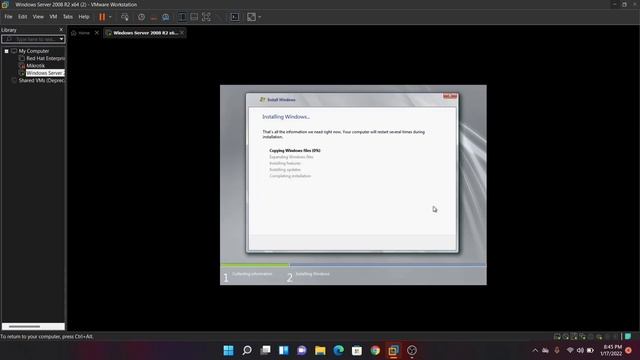Screen dimensions: 640x360
Task: Open the Tabs menu
Action: click(68, 17)
